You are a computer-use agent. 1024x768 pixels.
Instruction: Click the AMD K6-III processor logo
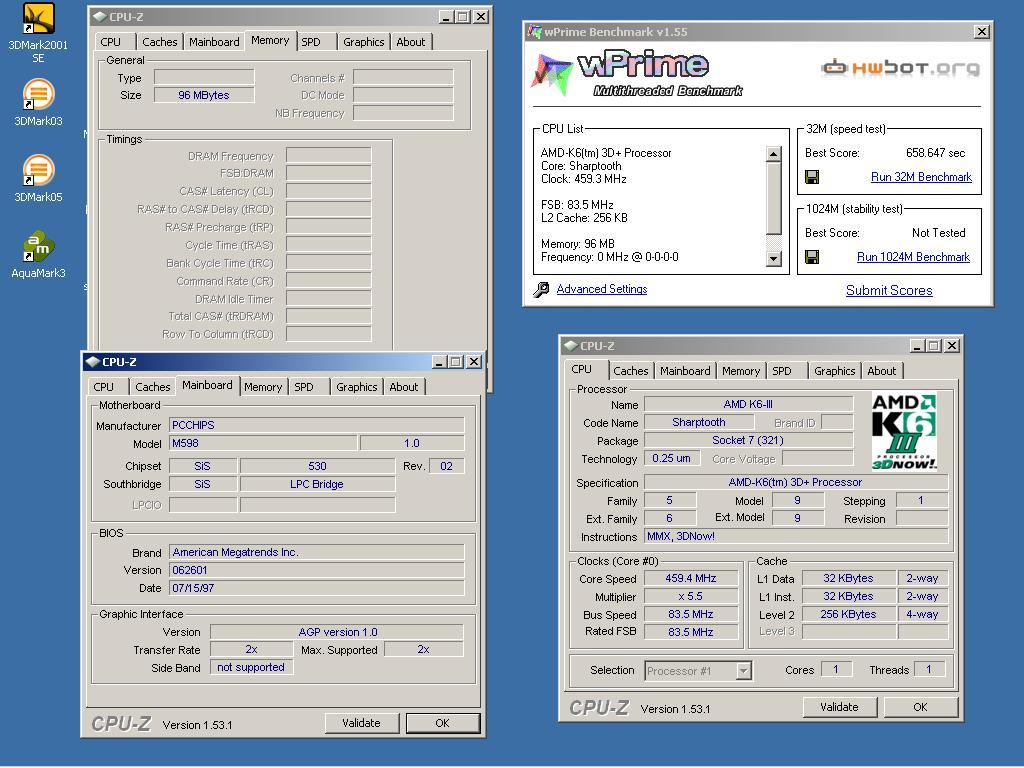pos(904,431)
